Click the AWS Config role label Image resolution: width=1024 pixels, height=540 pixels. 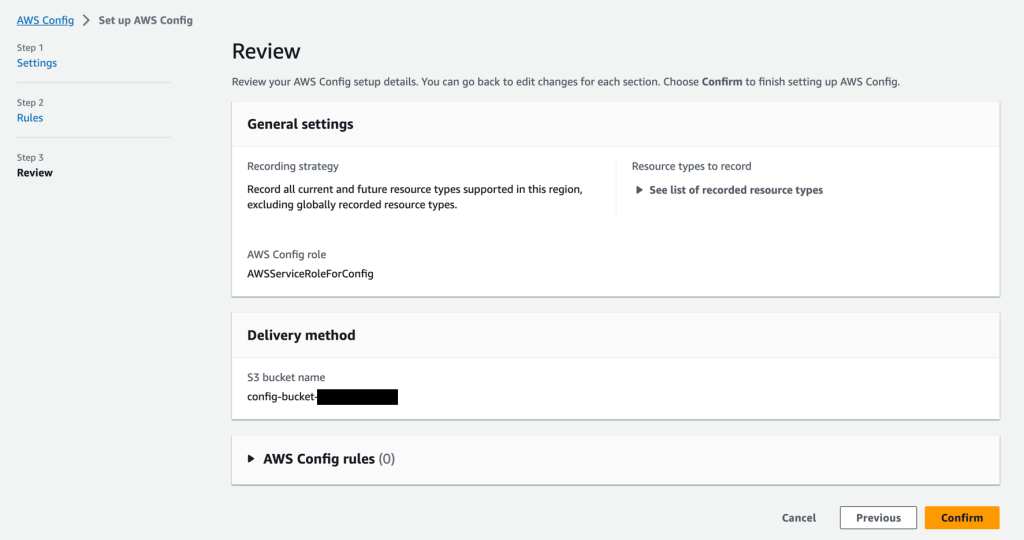[x=286, y=254]
